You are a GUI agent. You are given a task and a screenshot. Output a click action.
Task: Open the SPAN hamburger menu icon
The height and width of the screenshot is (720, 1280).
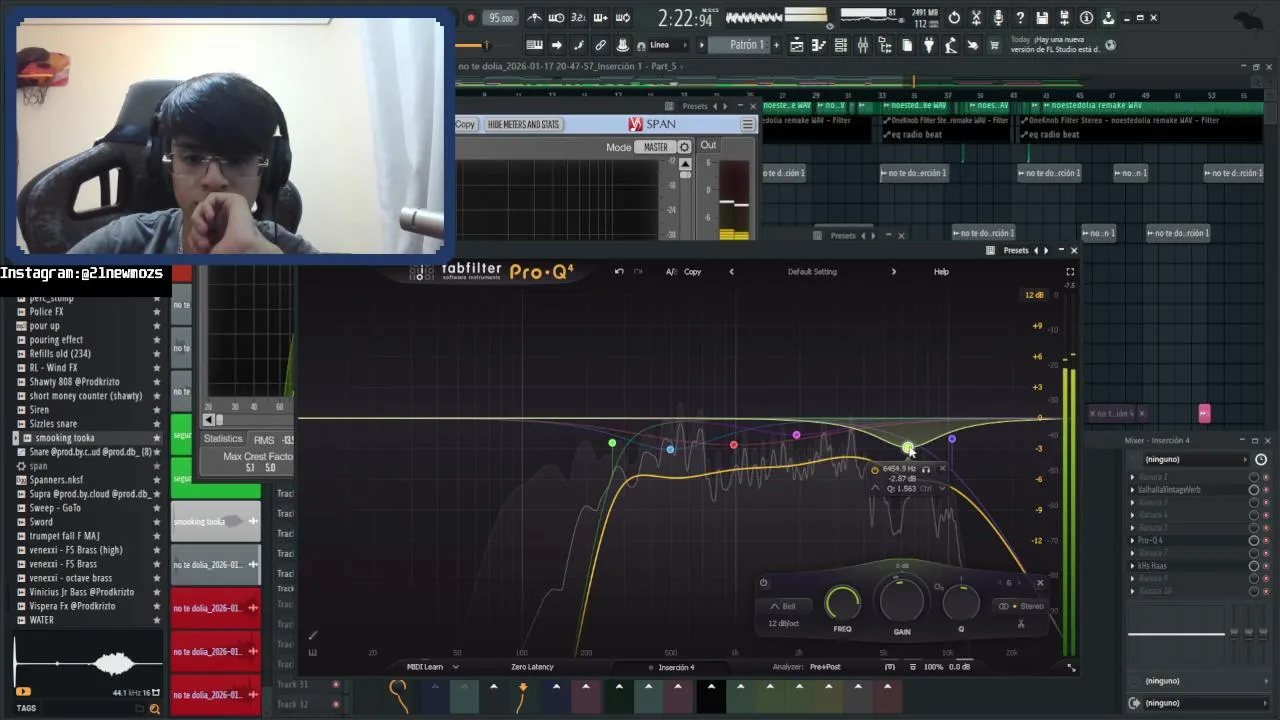[747, 124]
